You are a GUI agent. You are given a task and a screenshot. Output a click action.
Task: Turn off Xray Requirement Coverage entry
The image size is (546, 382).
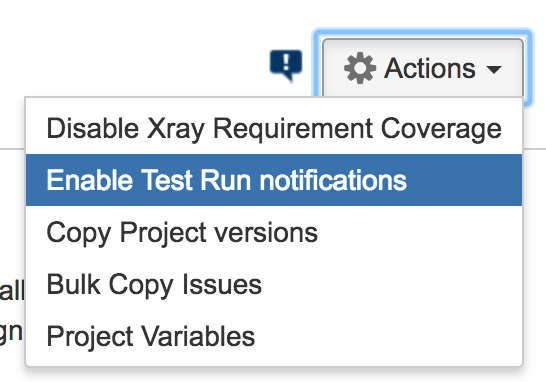click(274, 128)
